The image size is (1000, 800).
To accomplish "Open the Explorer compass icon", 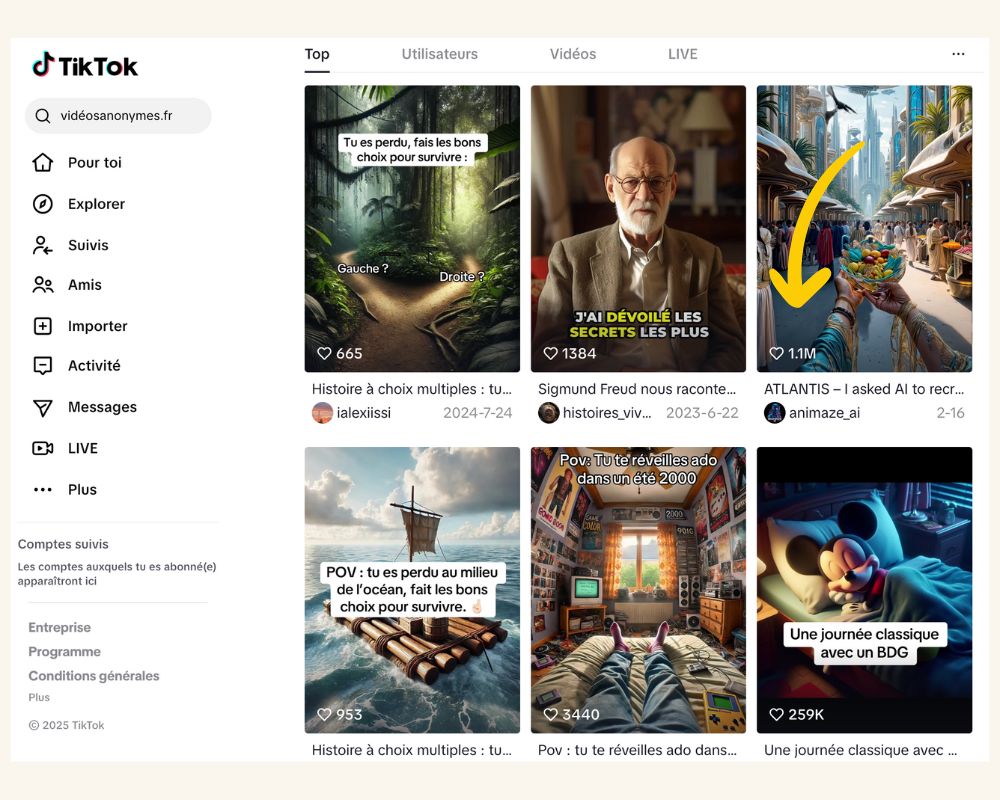I will click(x=42, y=204).
